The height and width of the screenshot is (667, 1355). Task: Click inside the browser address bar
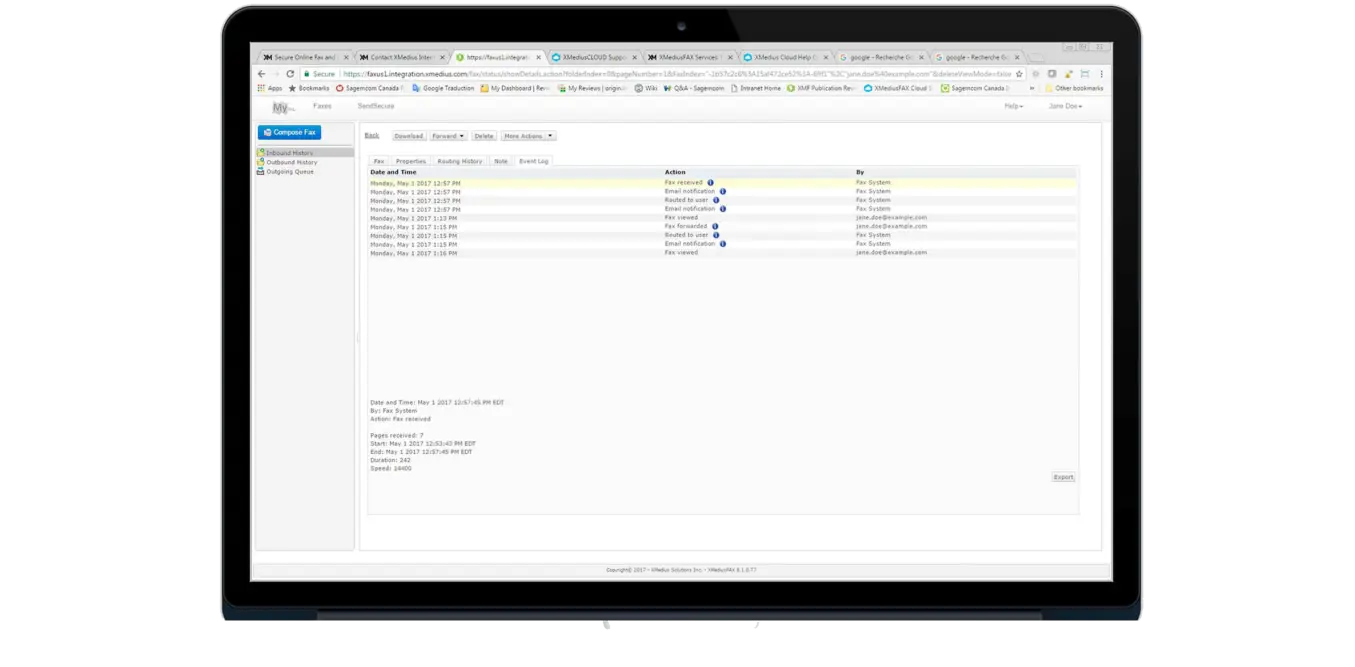click(660, 73)
